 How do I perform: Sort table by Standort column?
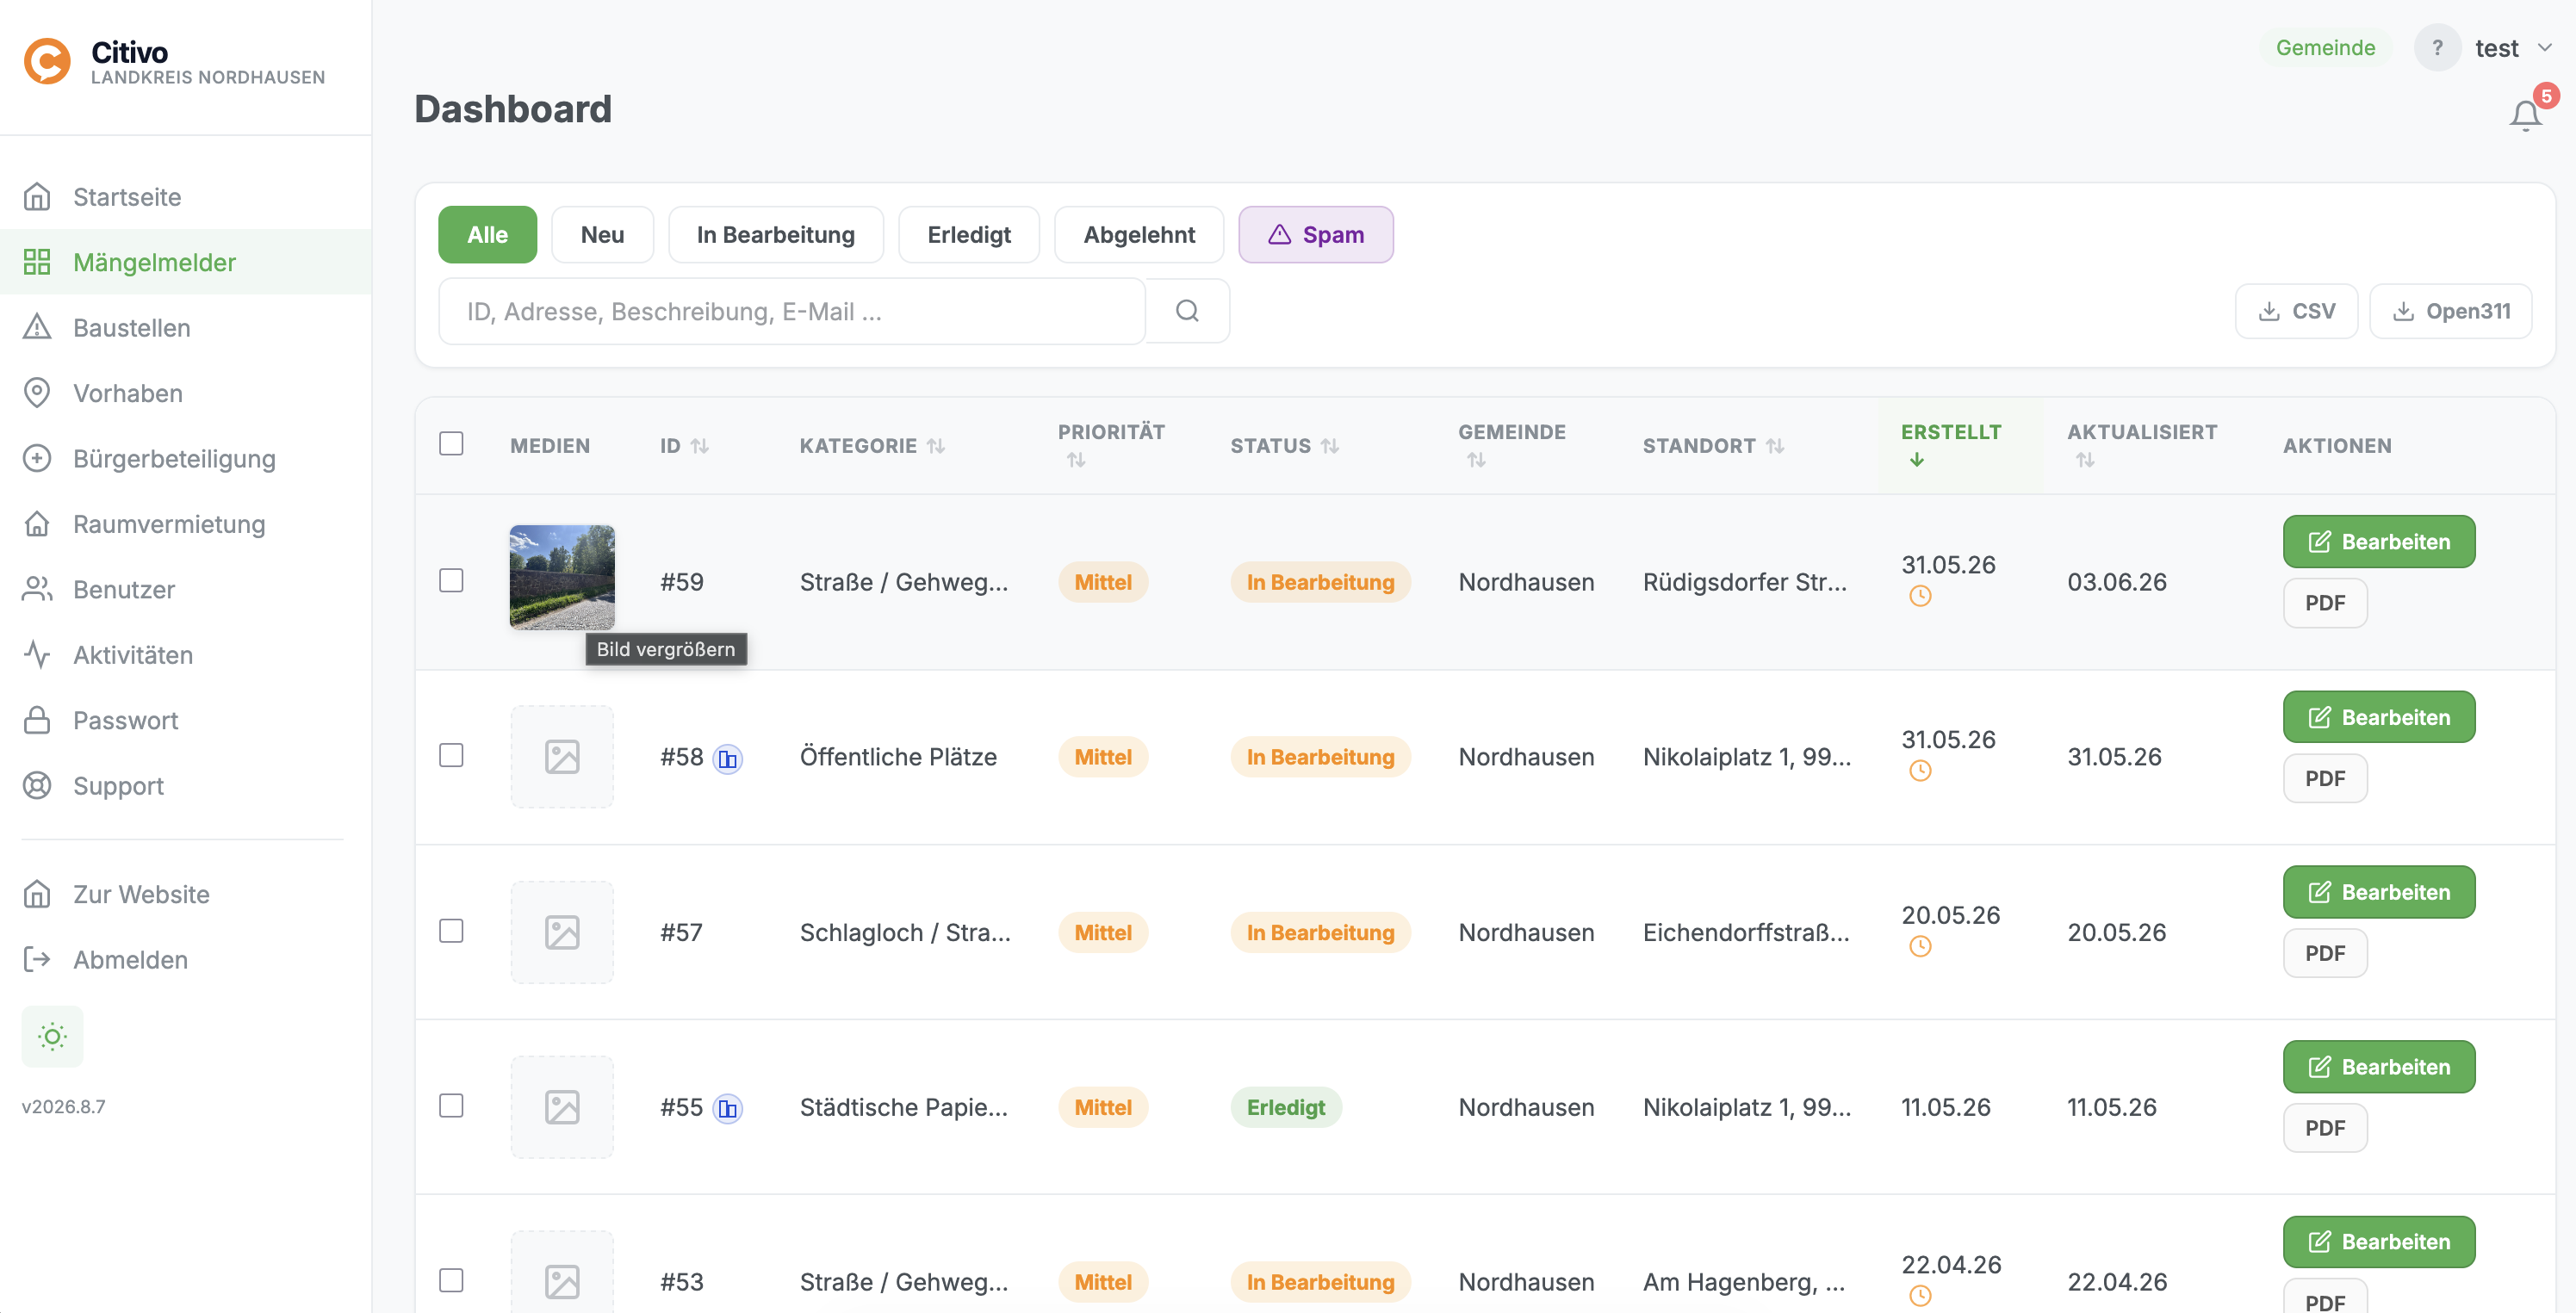(x=1713, y=446)
